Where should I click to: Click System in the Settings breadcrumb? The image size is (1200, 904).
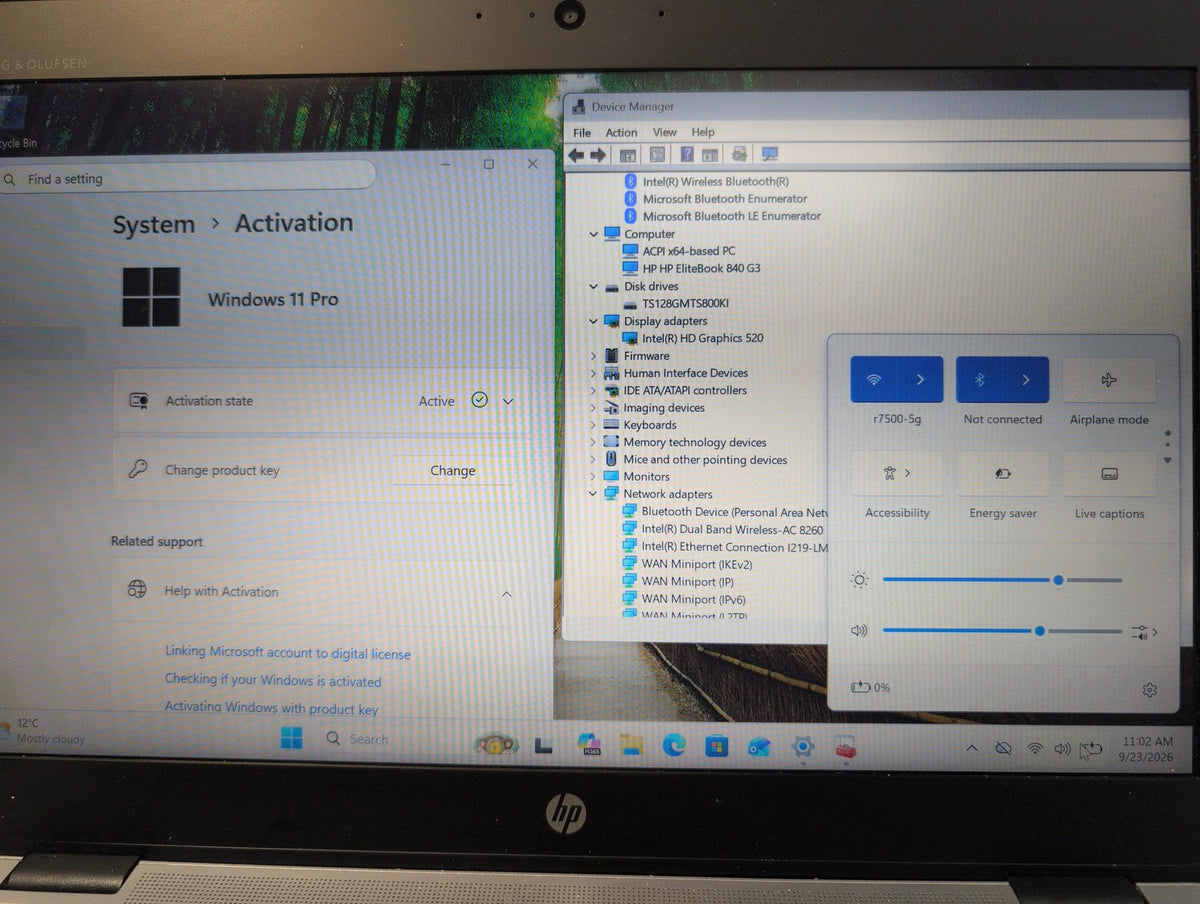tap(153, 226)
